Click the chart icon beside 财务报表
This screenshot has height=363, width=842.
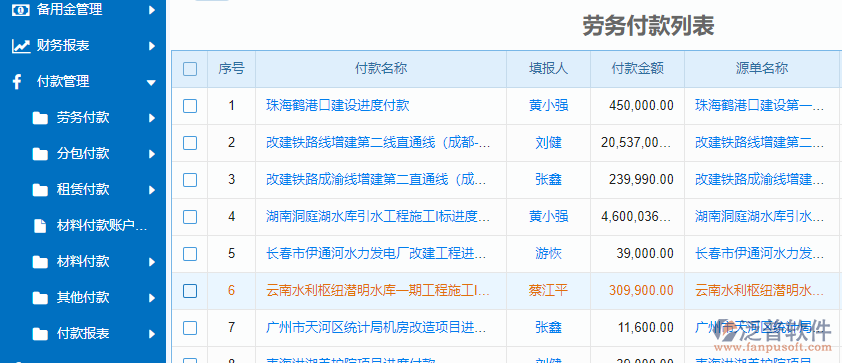tap(20, 46)
